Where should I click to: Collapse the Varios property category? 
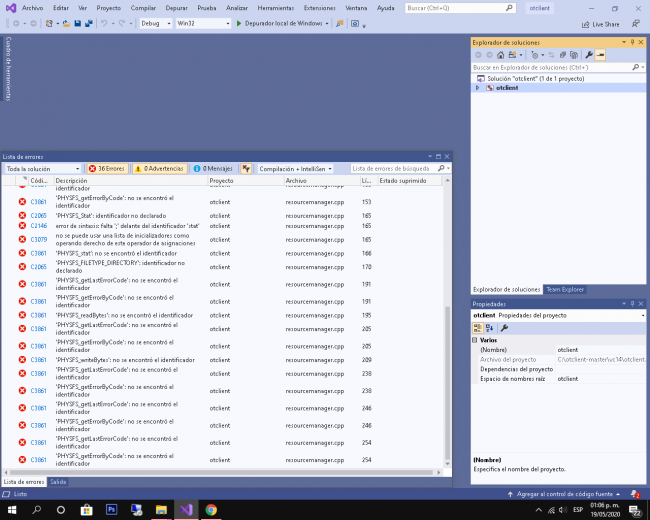(475, 340)
